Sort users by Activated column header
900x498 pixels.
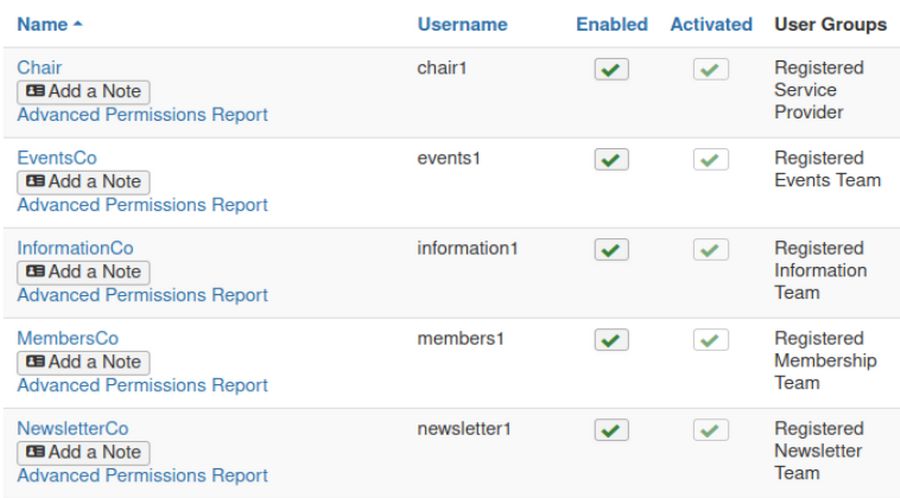click(x=710, y=24)
